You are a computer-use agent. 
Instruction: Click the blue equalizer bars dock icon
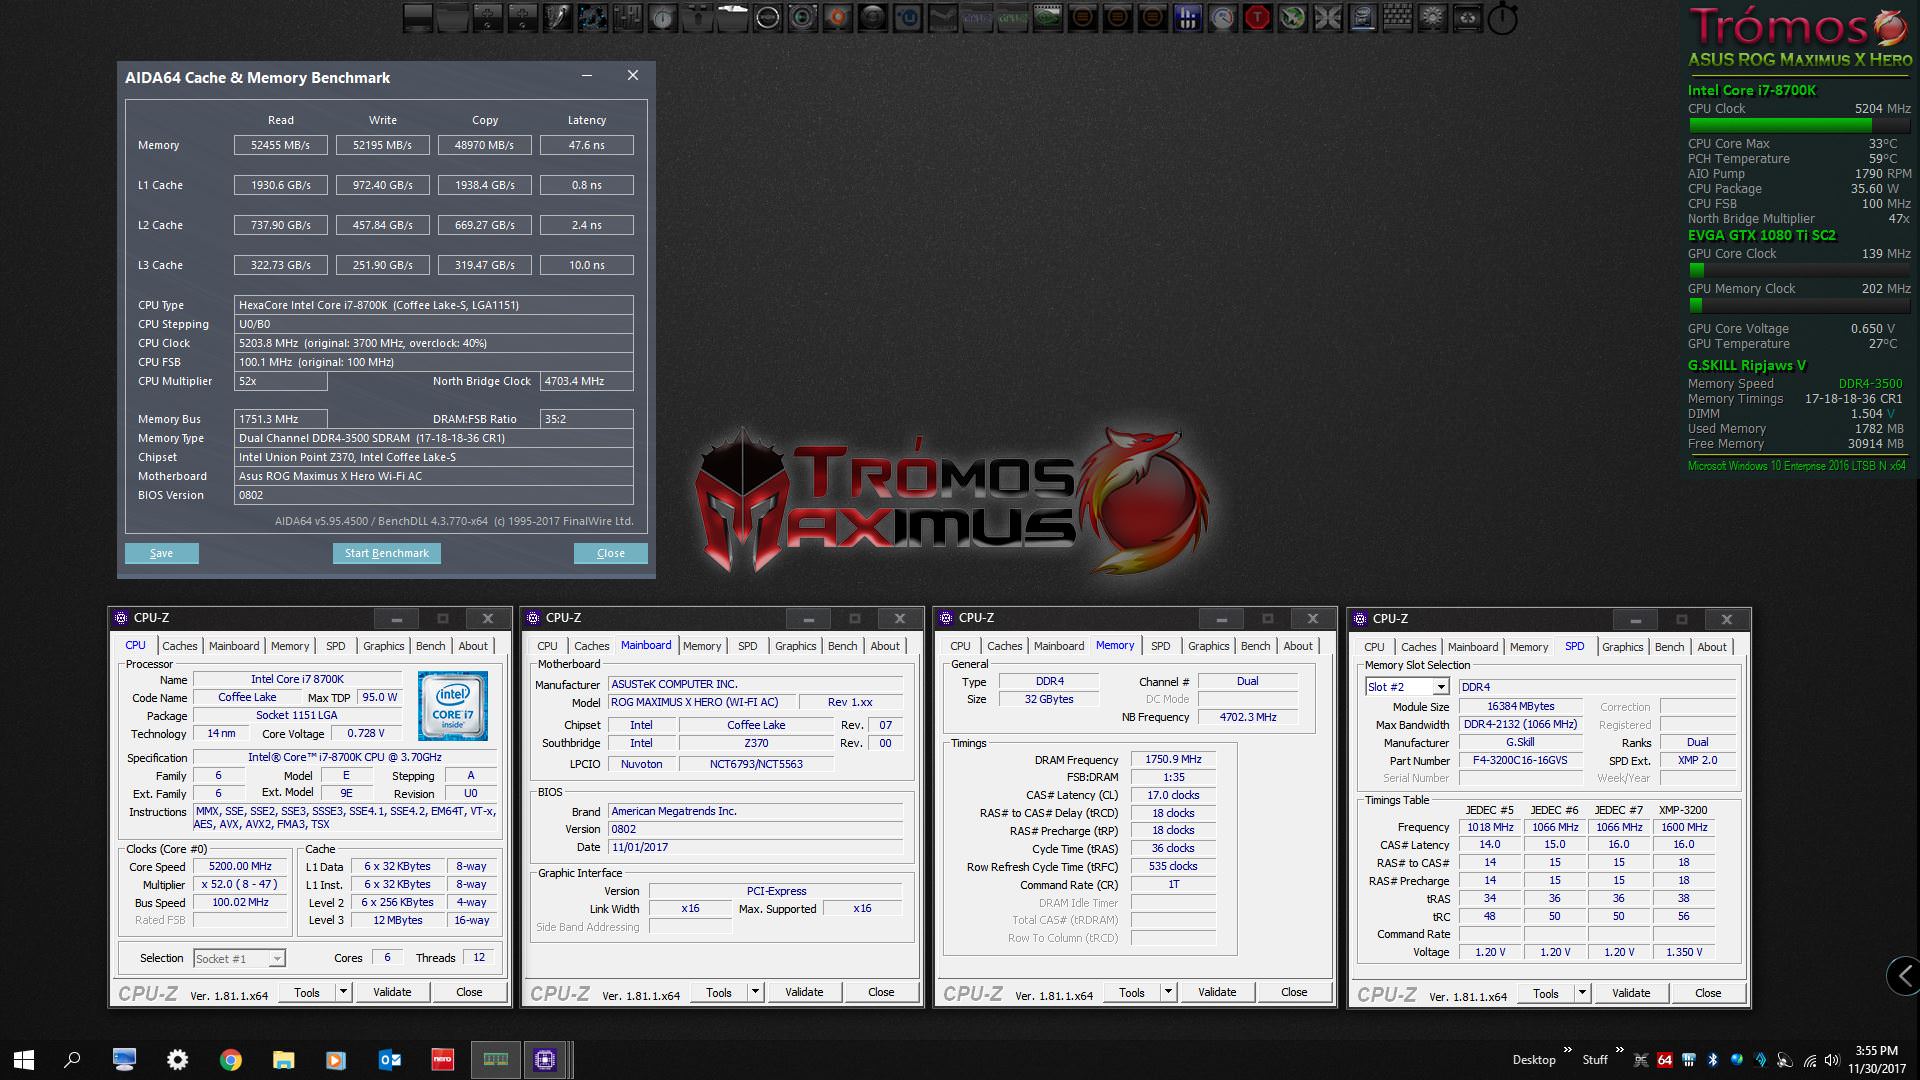(x=1187, y=18)
